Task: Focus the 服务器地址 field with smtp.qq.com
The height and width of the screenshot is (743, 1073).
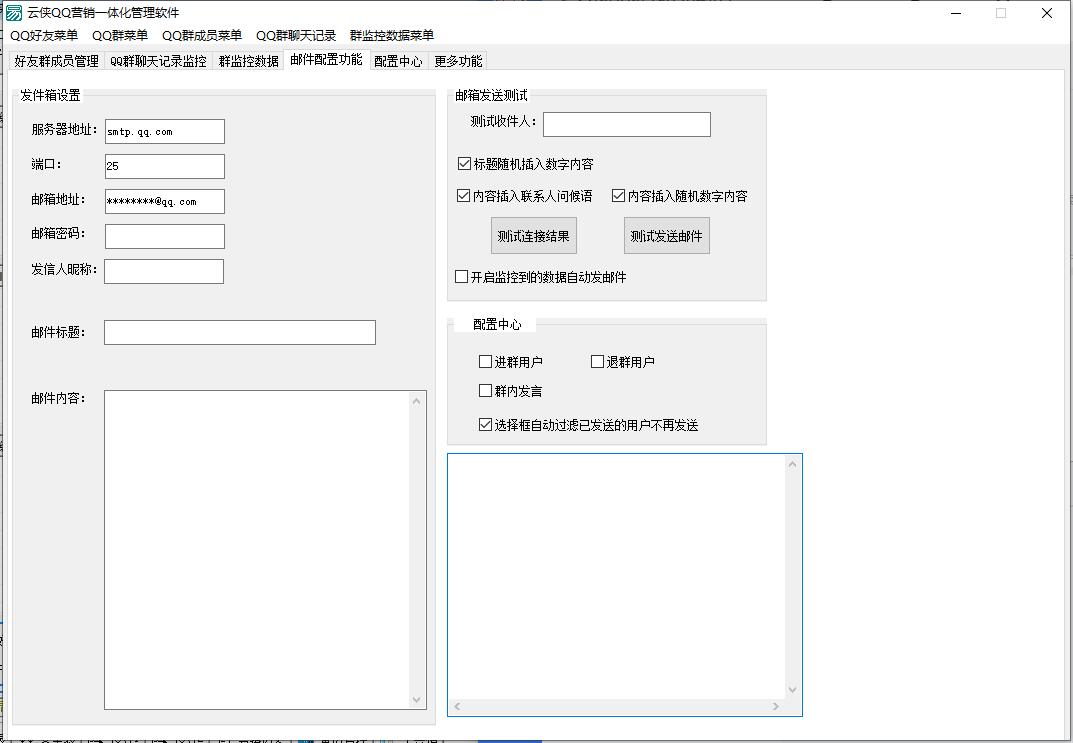Action: pos(165,131)
